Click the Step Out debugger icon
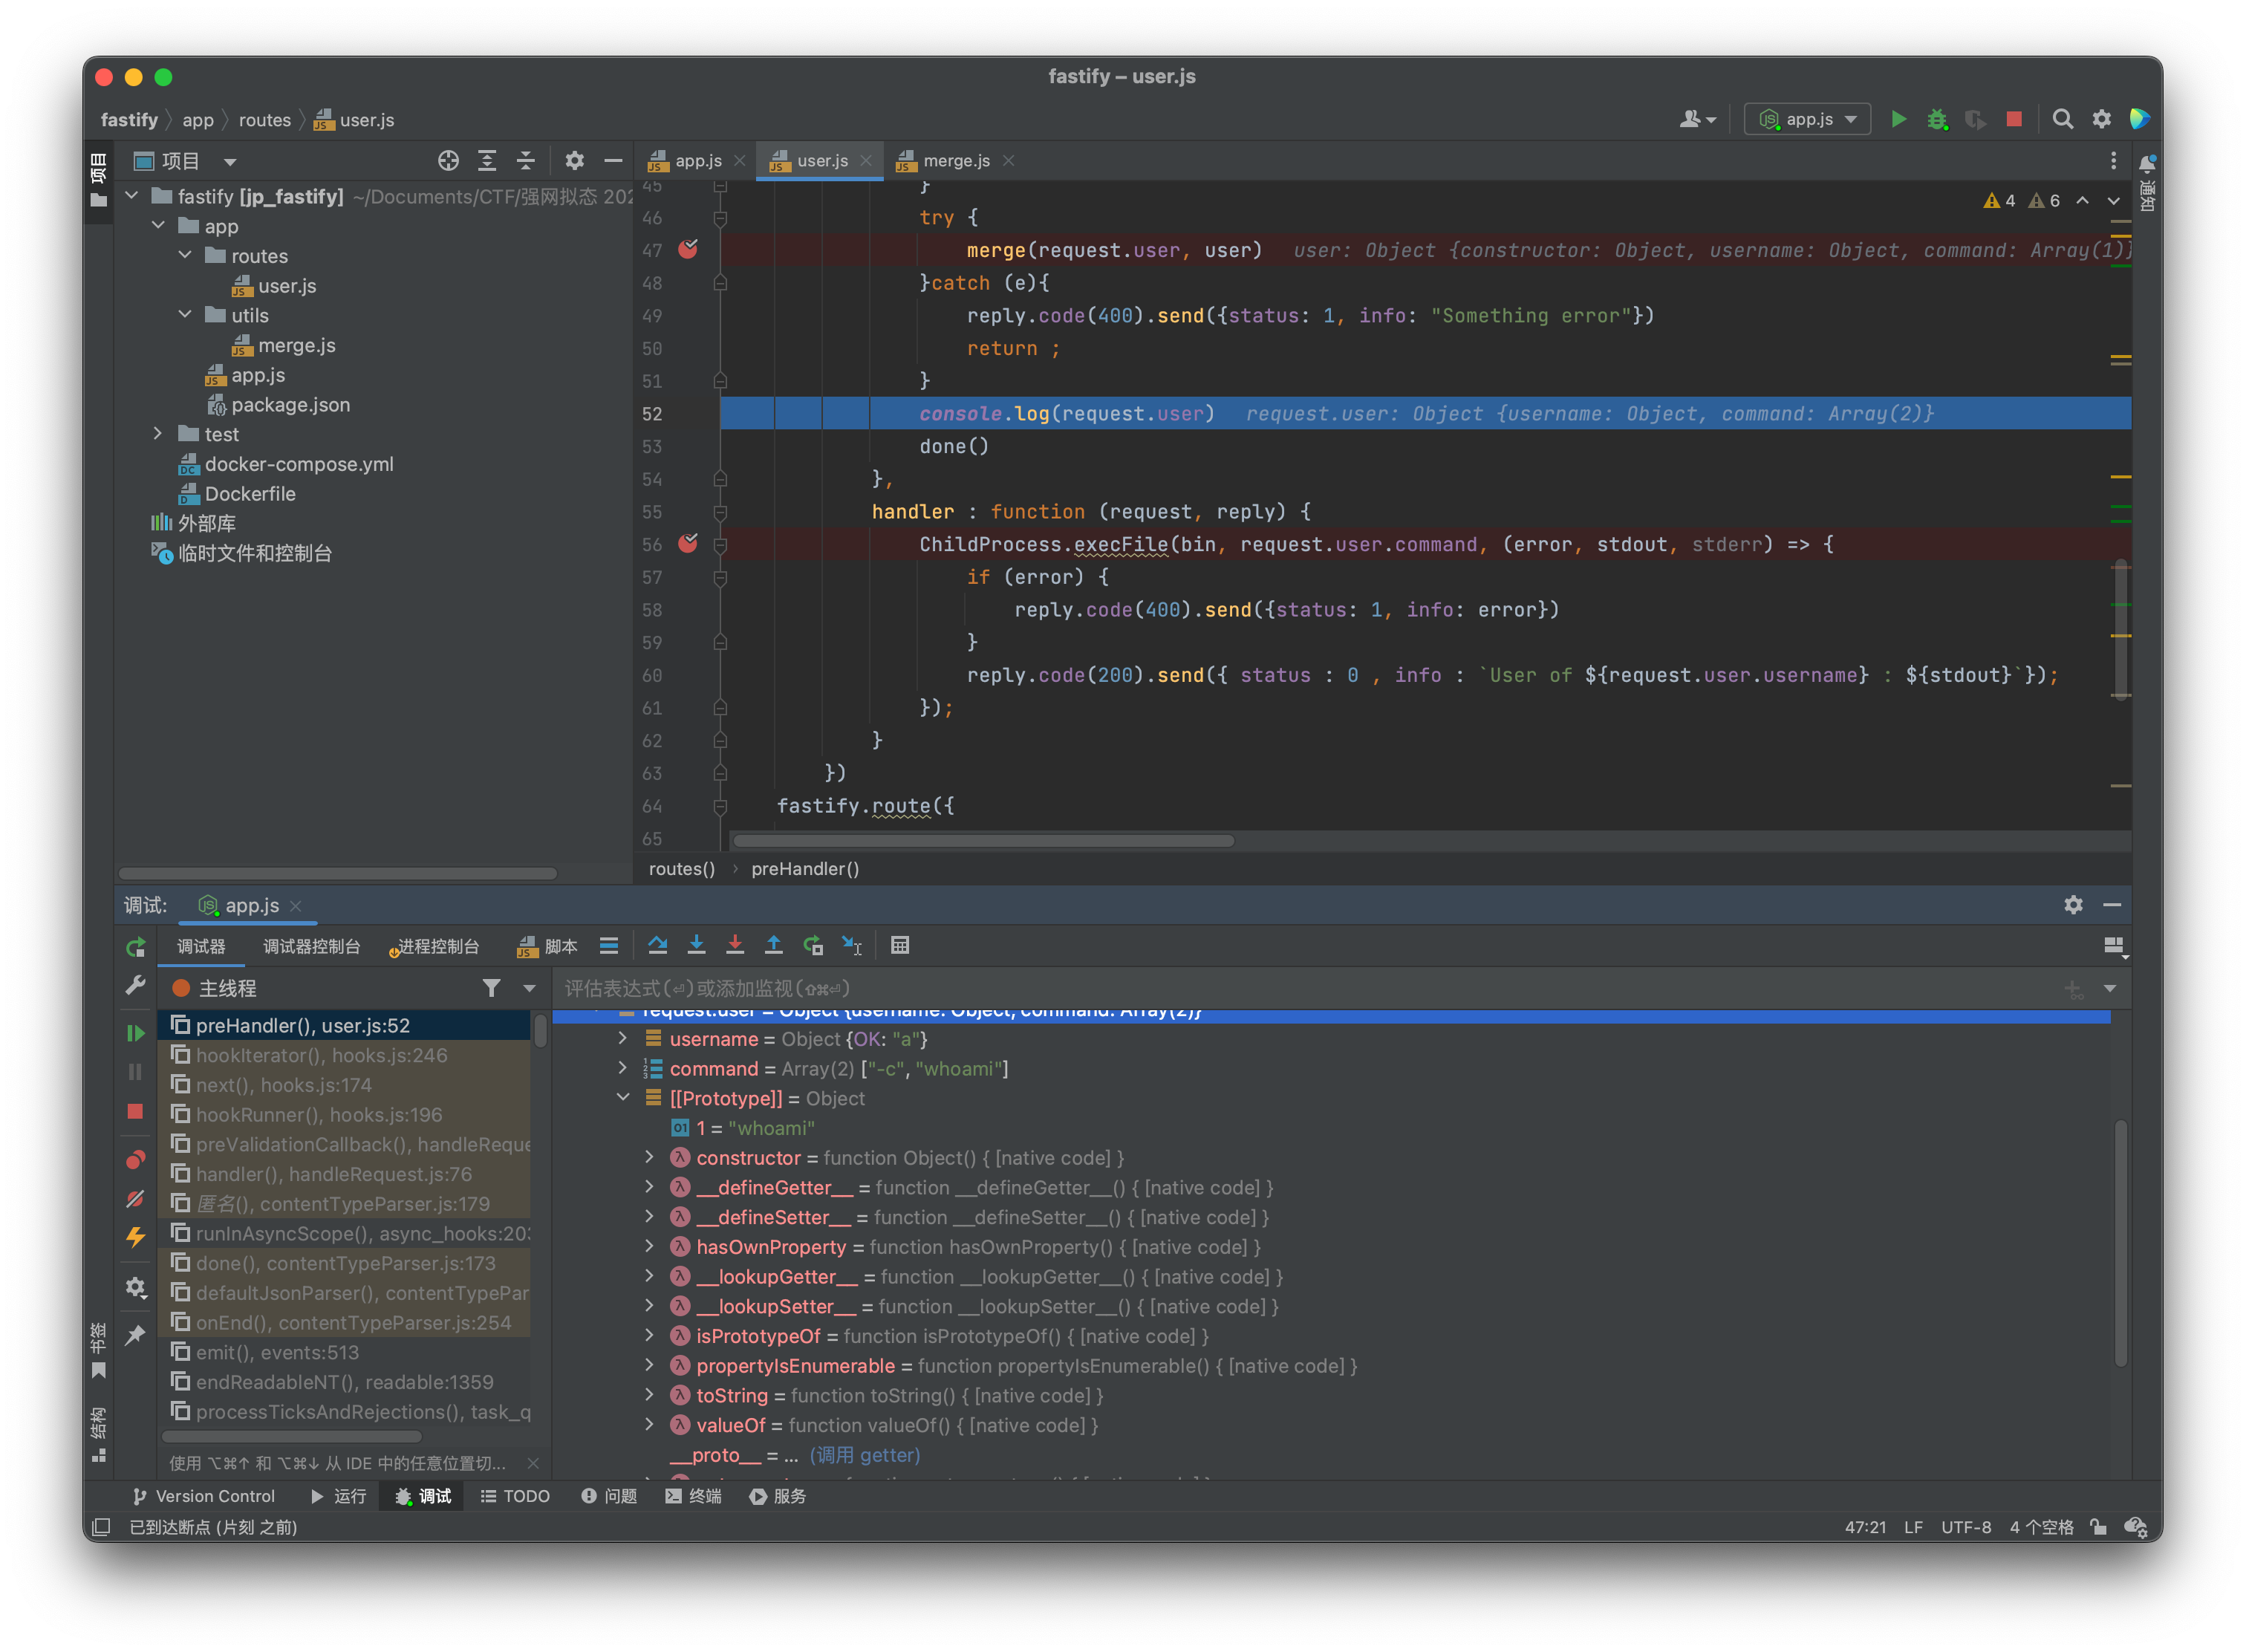This screenshot has width=2246, height=1652. pos(773,945)
